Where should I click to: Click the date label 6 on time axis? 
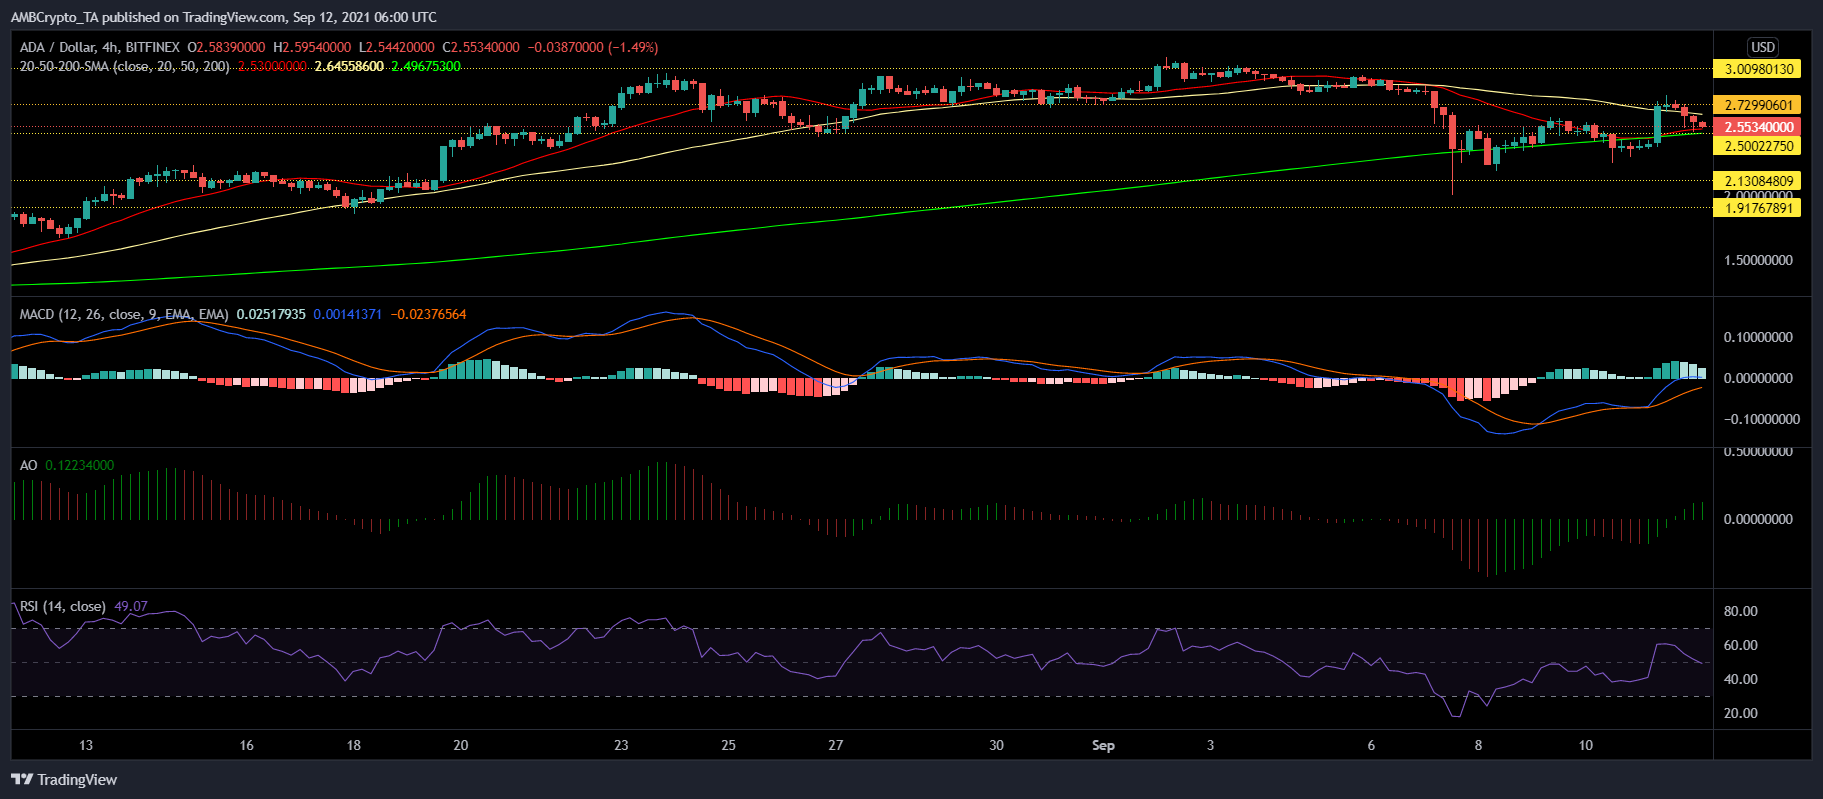[x=1371, y=745]
